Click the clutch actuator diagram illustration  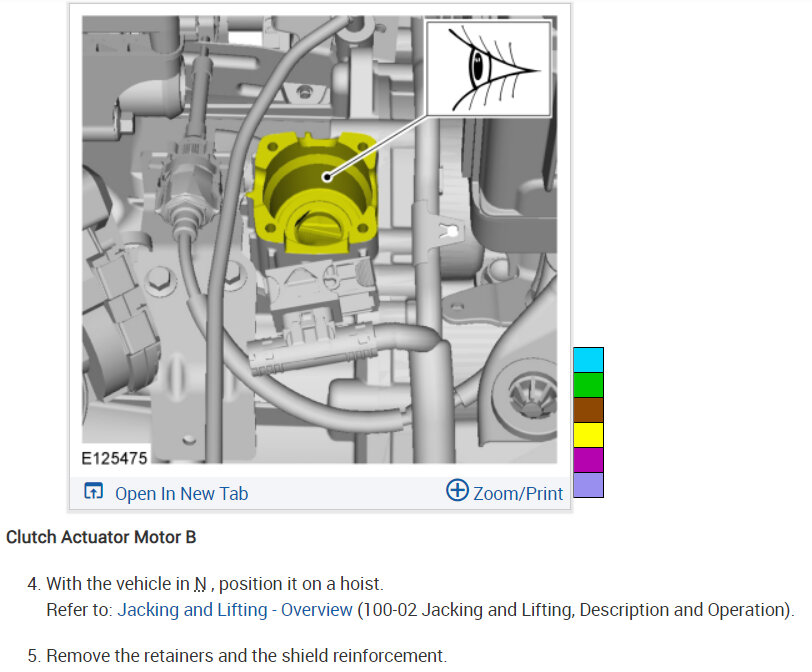pyautogui.click(x=320, y=239)
